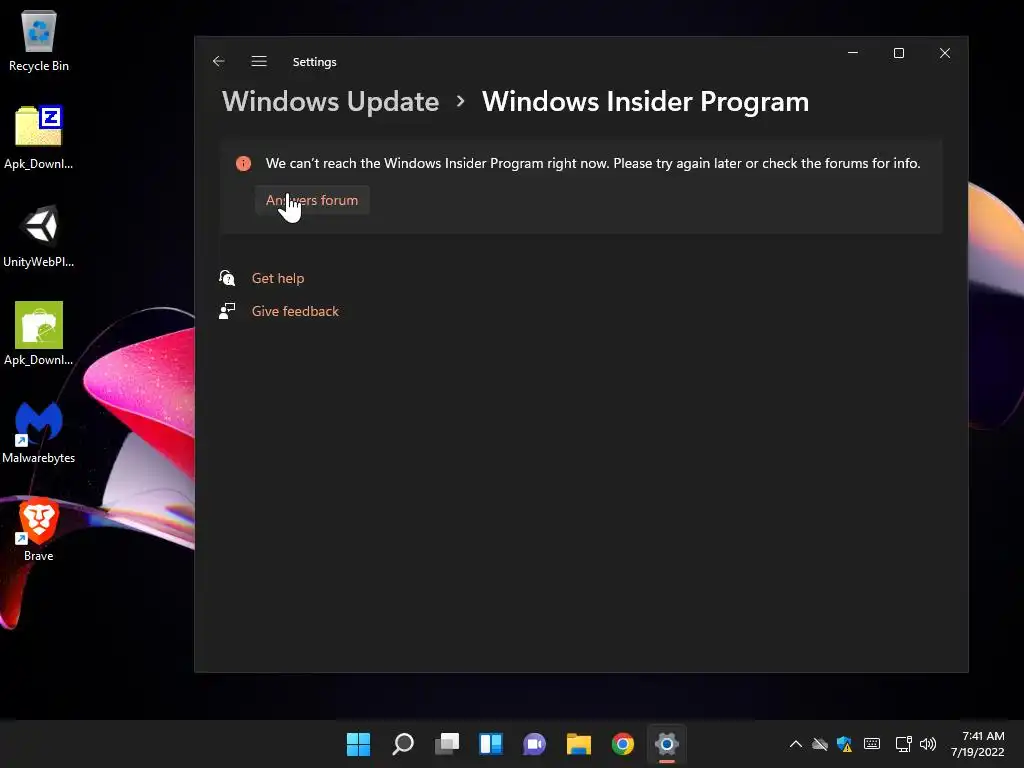Click the orange error info icon
The height and width of the screenshot is (768, 1024).
[244, 163]
